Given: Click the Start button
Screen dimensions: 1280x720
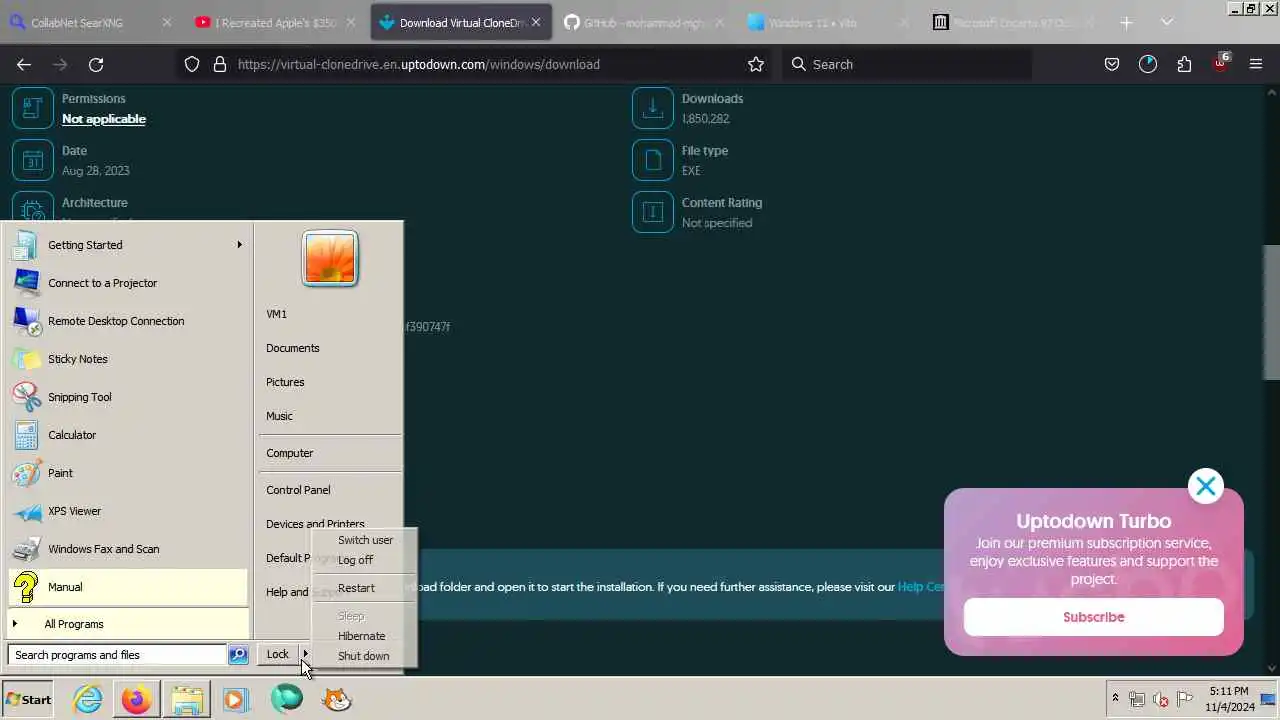Looking at the screenshot, I should (x=28, y=699).
